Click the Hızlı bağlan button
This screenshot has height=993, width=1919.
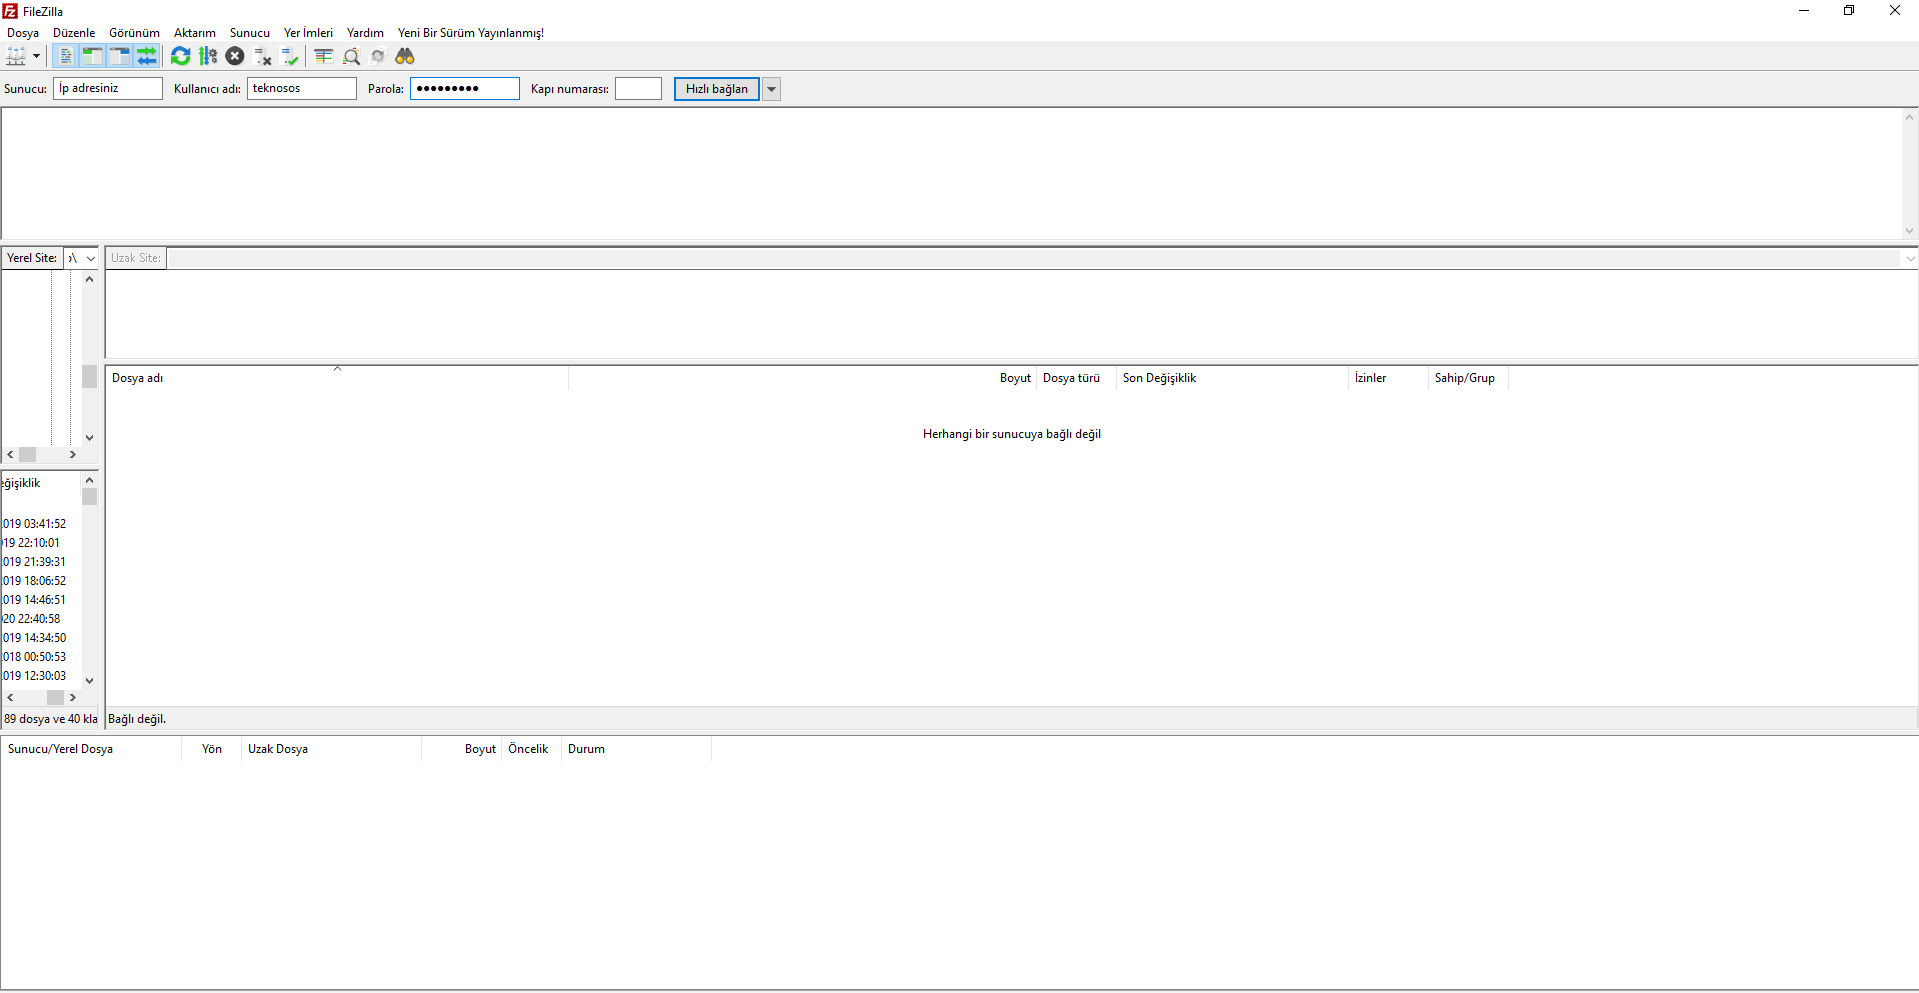click(x=717, y=89)
